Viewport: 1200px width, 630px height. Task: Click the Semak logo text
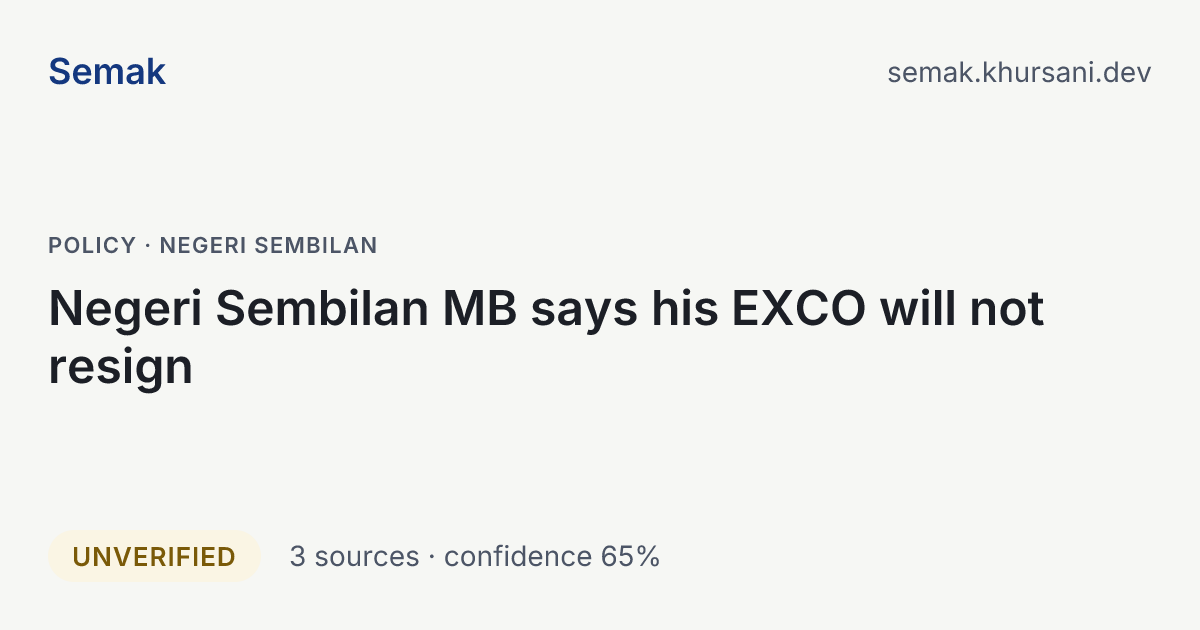pos(107,72)
